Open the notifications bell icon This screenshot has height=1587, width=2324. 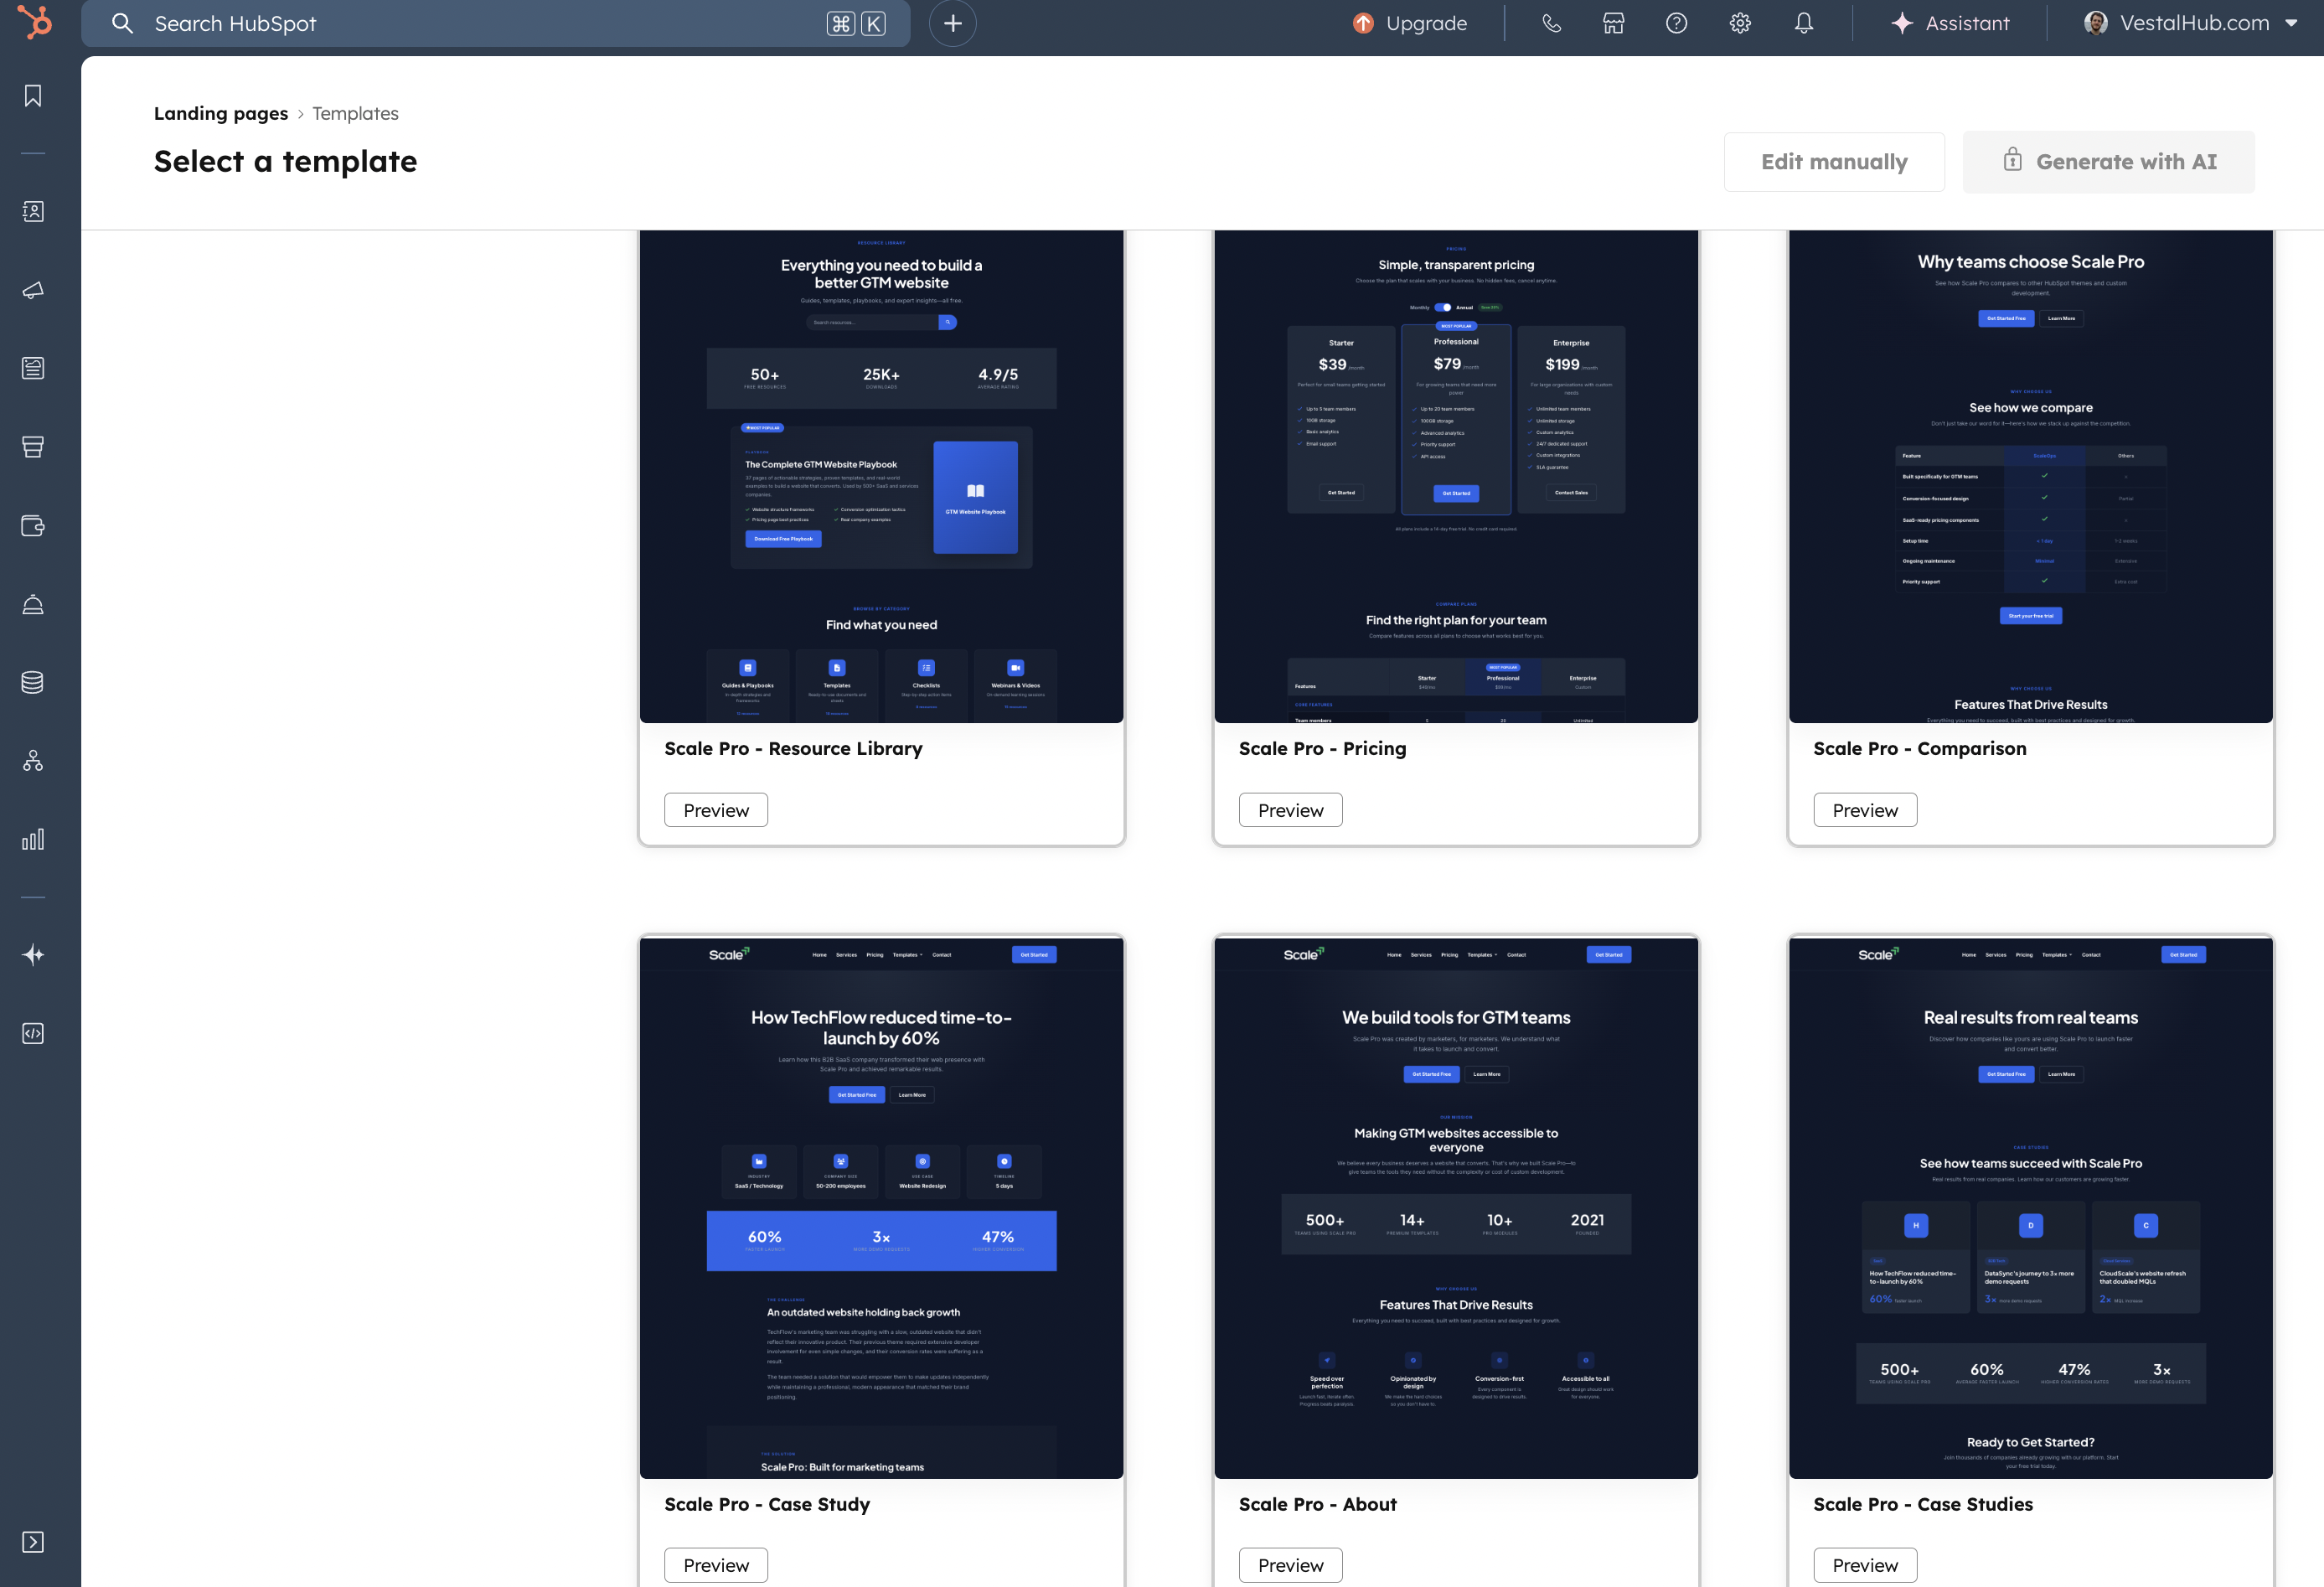click(x=1803, y=22)
